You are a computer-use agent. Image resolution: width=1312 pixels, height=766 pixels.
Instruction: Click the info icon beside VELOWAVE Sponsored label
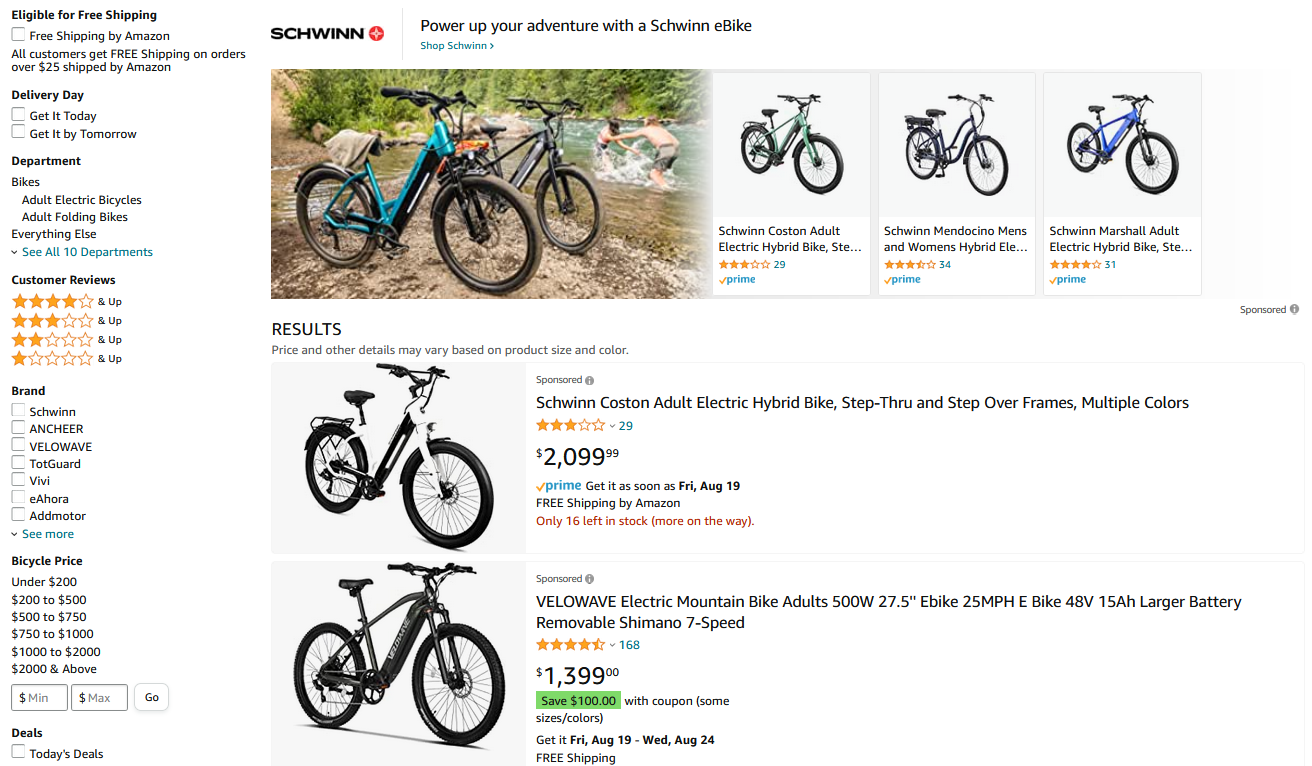pos(590,580)
